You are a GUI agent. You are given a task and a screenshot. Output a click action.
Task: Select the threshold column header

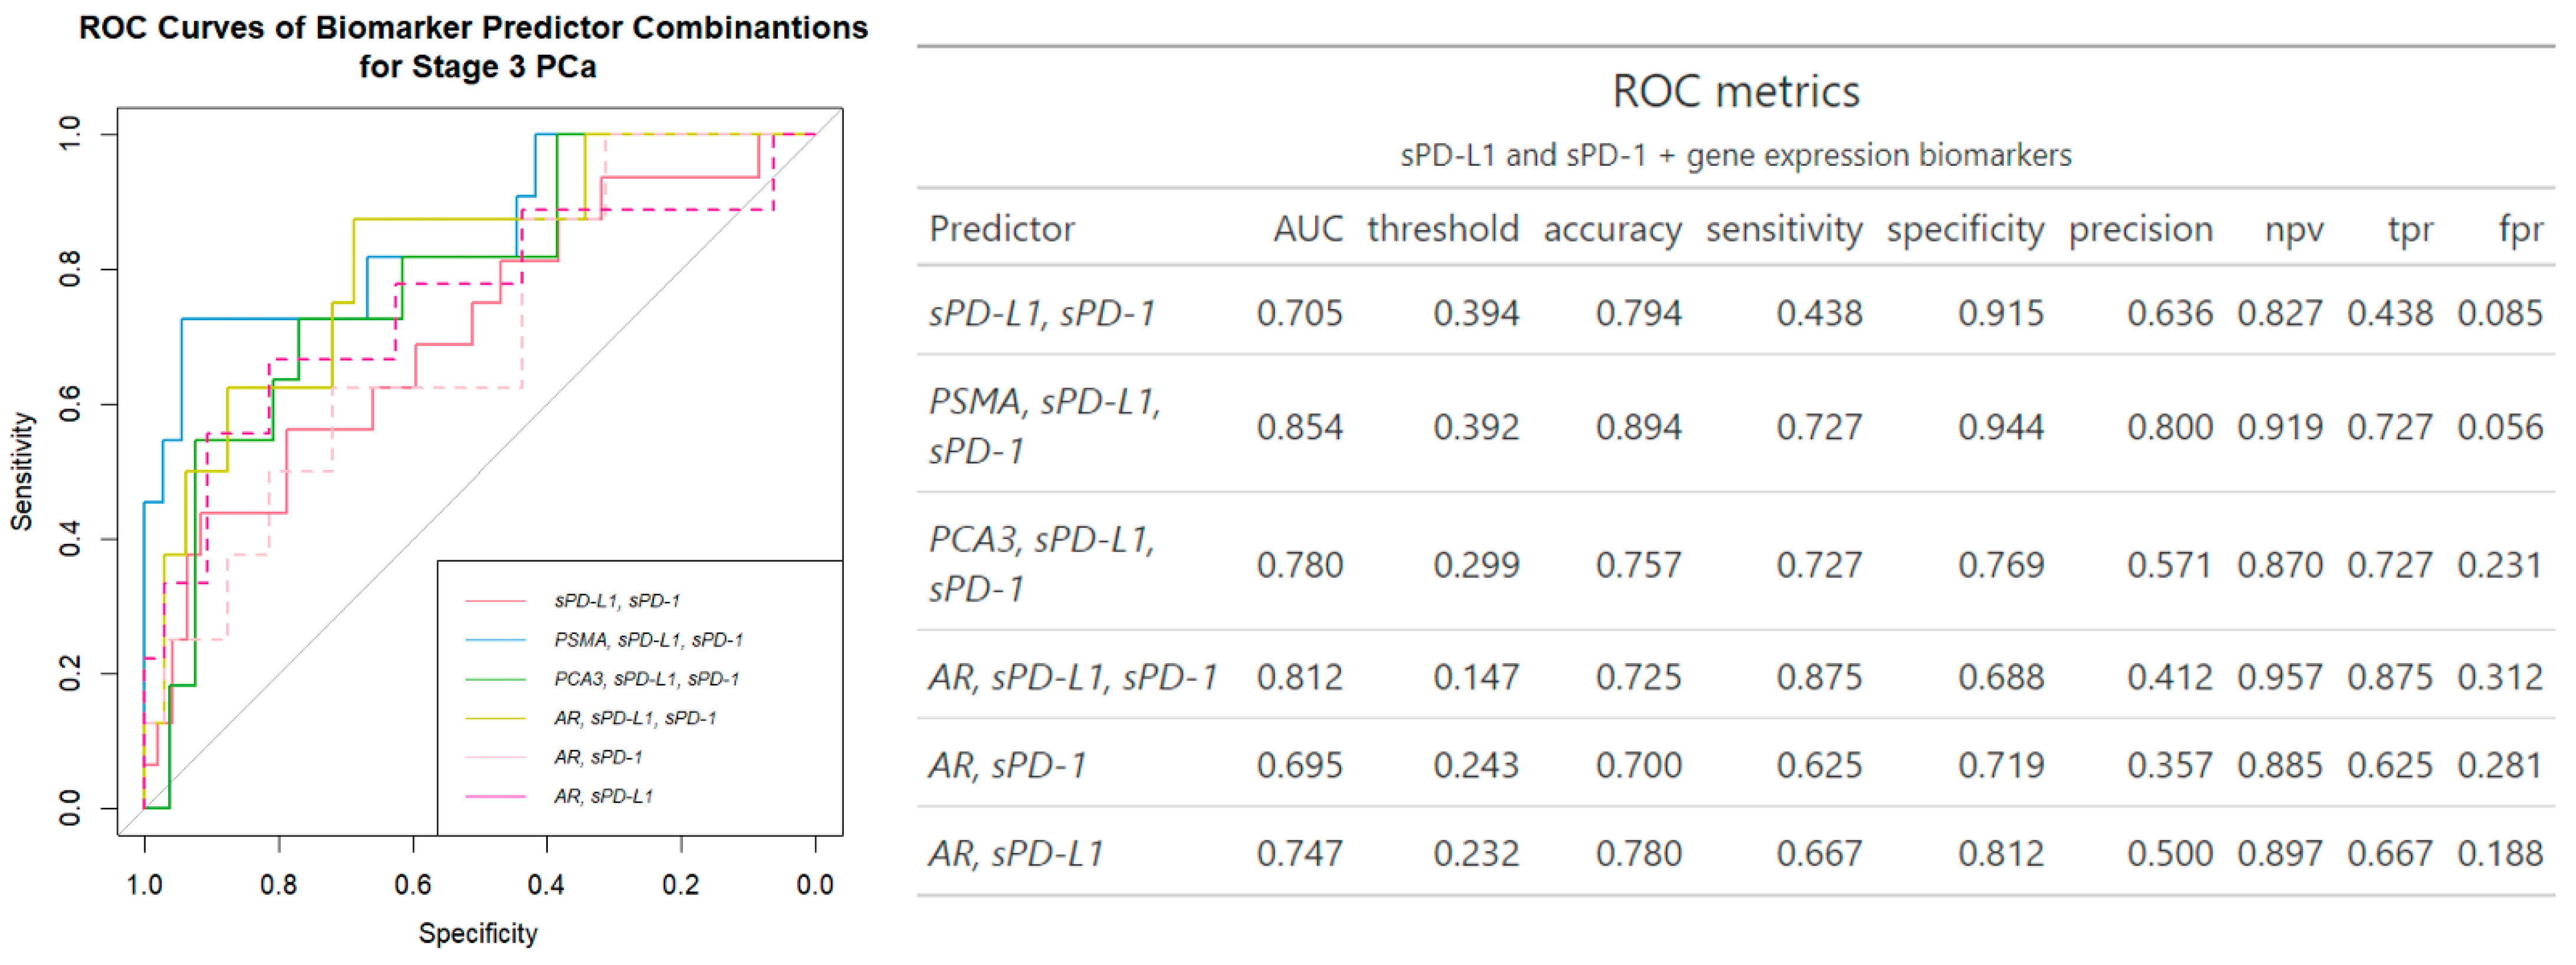click(1442, 229)
